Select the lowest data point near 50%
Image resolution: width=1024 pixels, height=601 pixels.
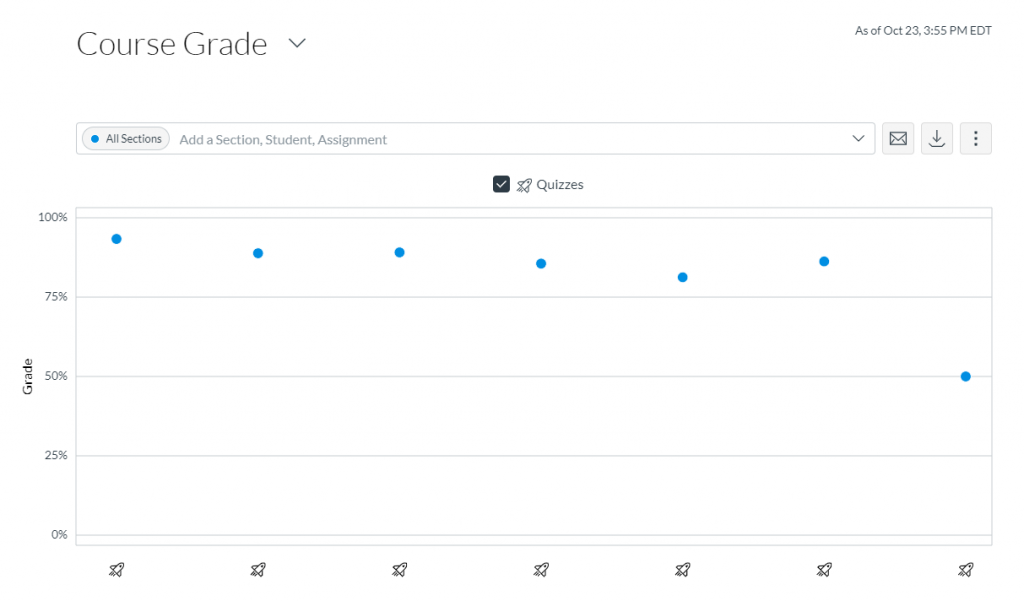964,376
